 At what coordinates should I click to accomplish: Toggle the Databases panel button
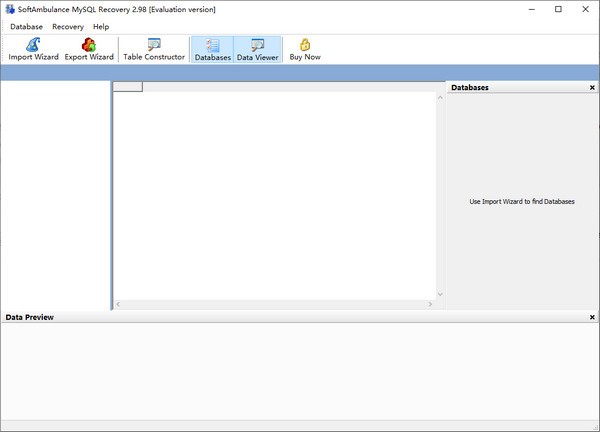[x=212, y=49]
